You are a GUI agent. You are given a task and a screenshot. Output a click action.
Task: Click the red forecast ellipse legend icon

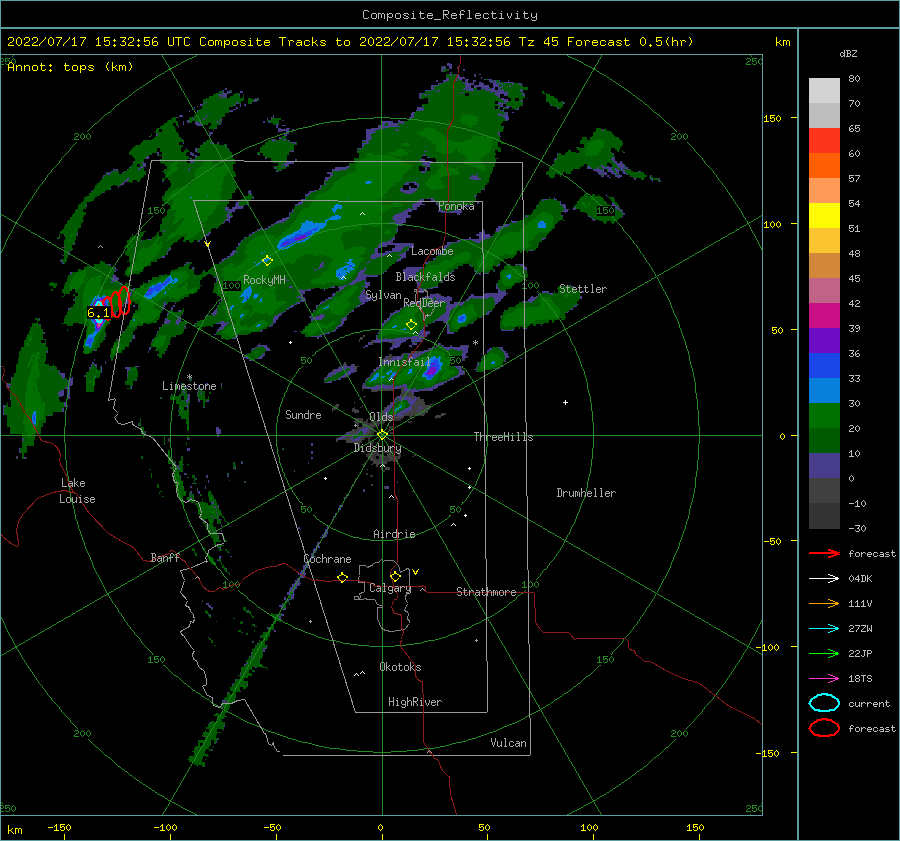[x=824, y=728]
